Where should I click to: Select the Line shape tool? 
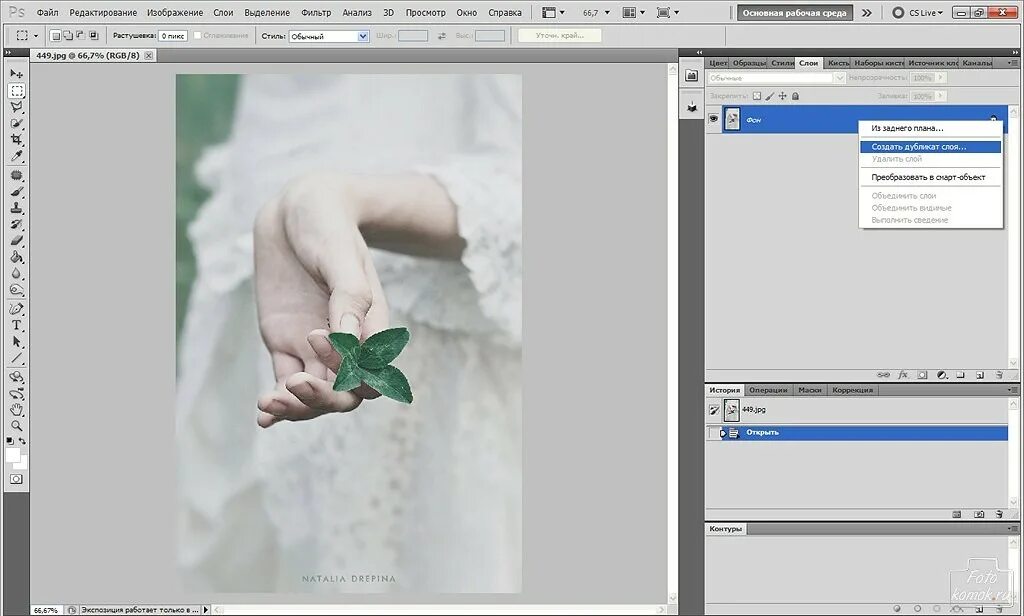16,358
